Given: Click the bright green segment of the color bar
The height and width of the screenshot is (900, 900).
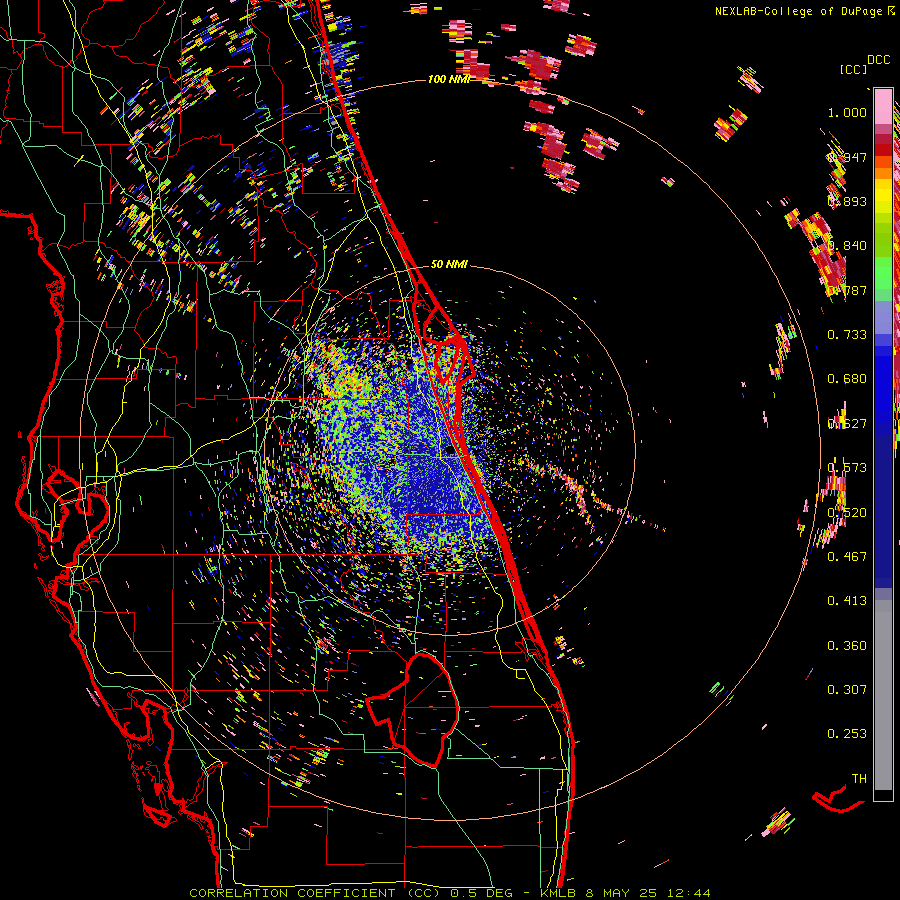Looking at the screenshot, I should click(883, 273).
